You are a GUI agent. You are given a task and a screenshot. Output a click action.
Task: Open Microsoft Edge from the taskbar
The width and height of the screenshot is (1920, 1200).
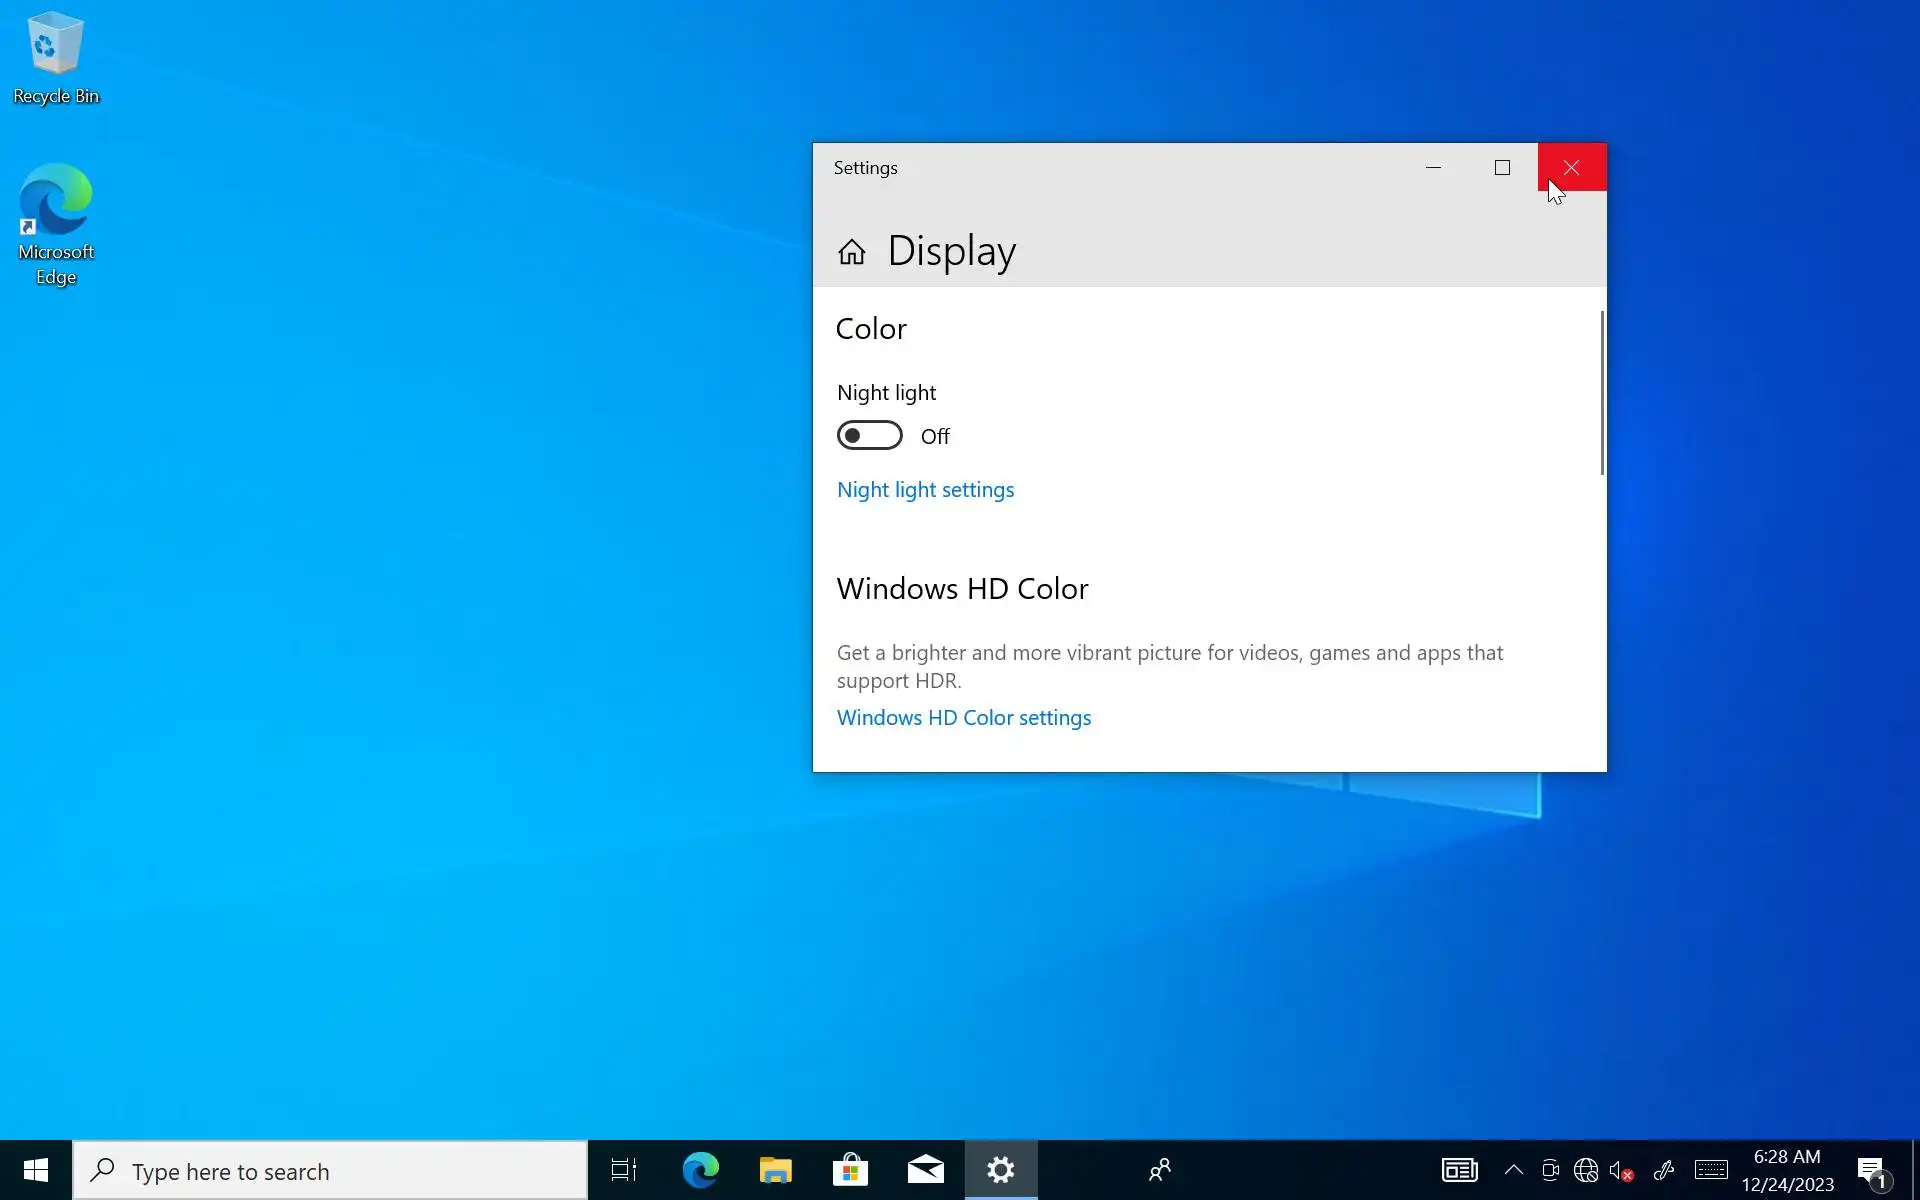(x=700, y=1170)
